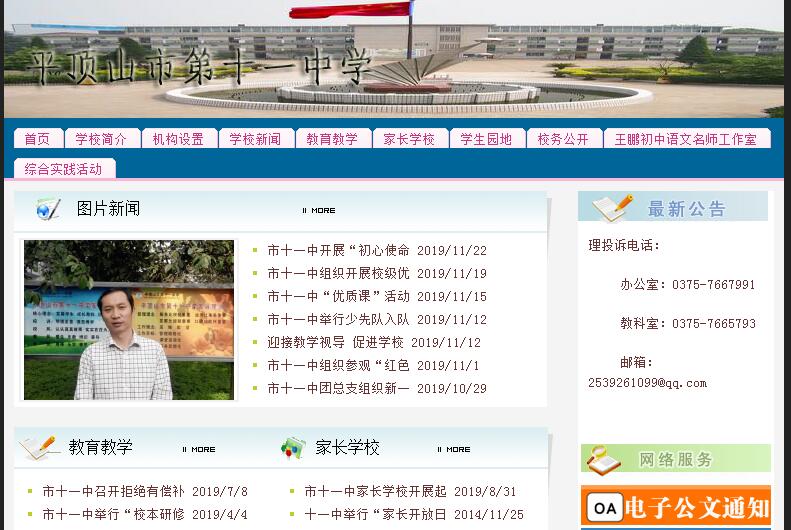
Task: Open article 市十一中召开拒绝有偿补
Action: click(114, 491)
